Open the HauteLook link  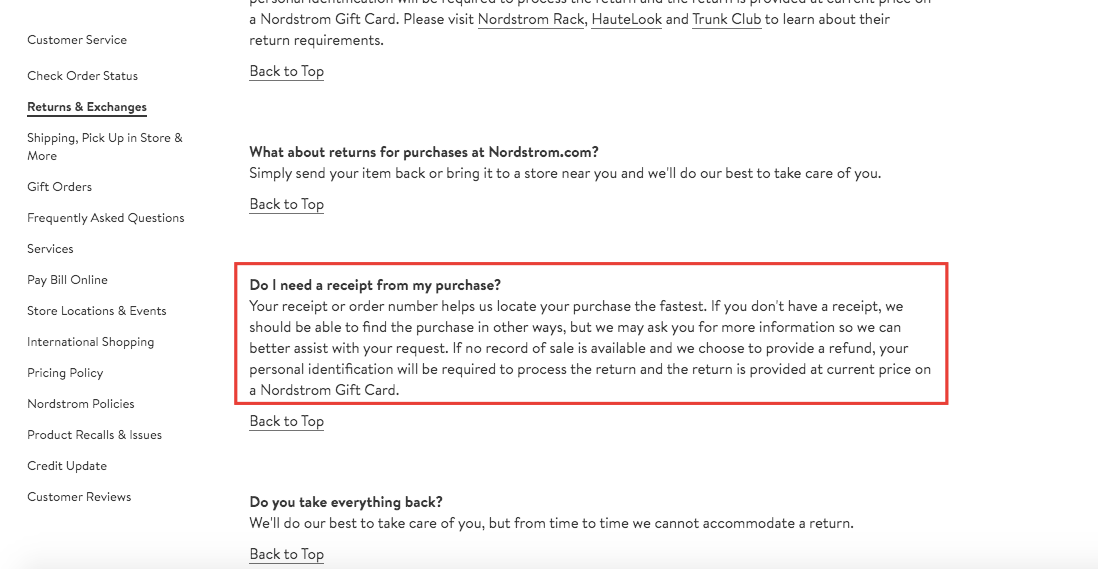tap(626, 19)
